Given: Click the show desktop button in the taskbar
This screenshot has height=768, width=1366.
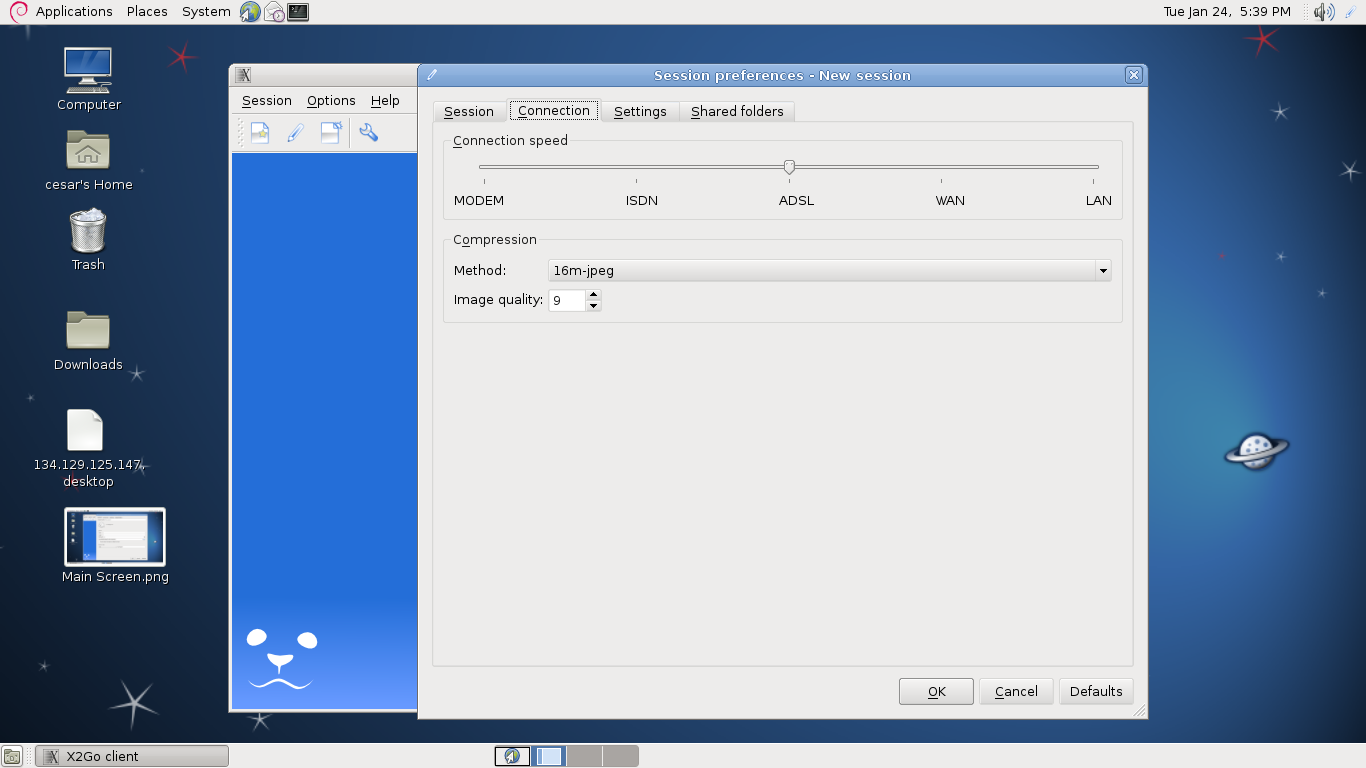Looking at the screenshot, I should 12,757.
